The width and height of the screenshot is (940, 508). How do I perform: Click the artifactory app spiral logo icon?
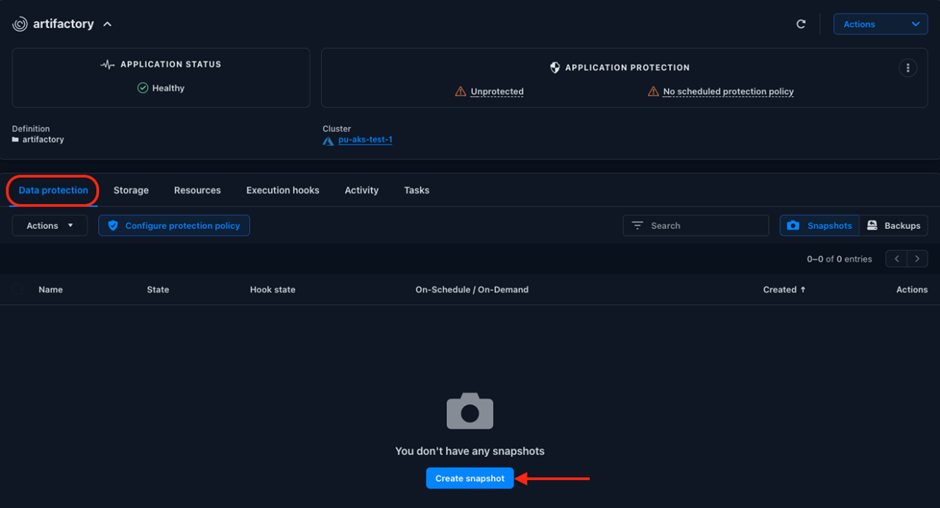pos(20,24)
